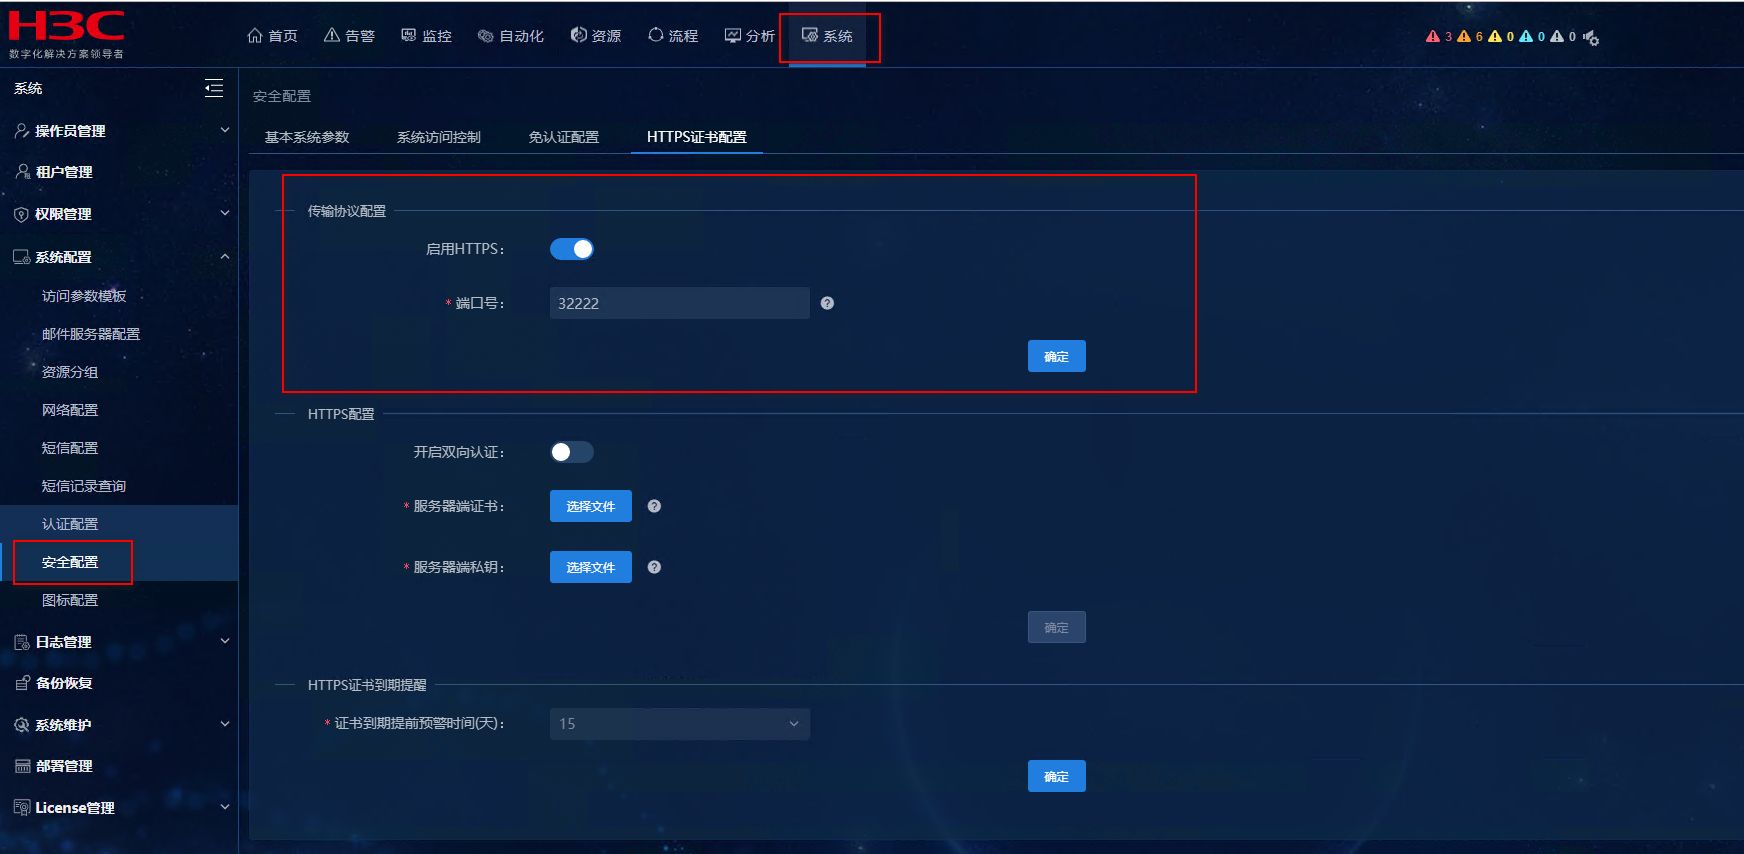Show help for server private key upload

coord(654,567)
